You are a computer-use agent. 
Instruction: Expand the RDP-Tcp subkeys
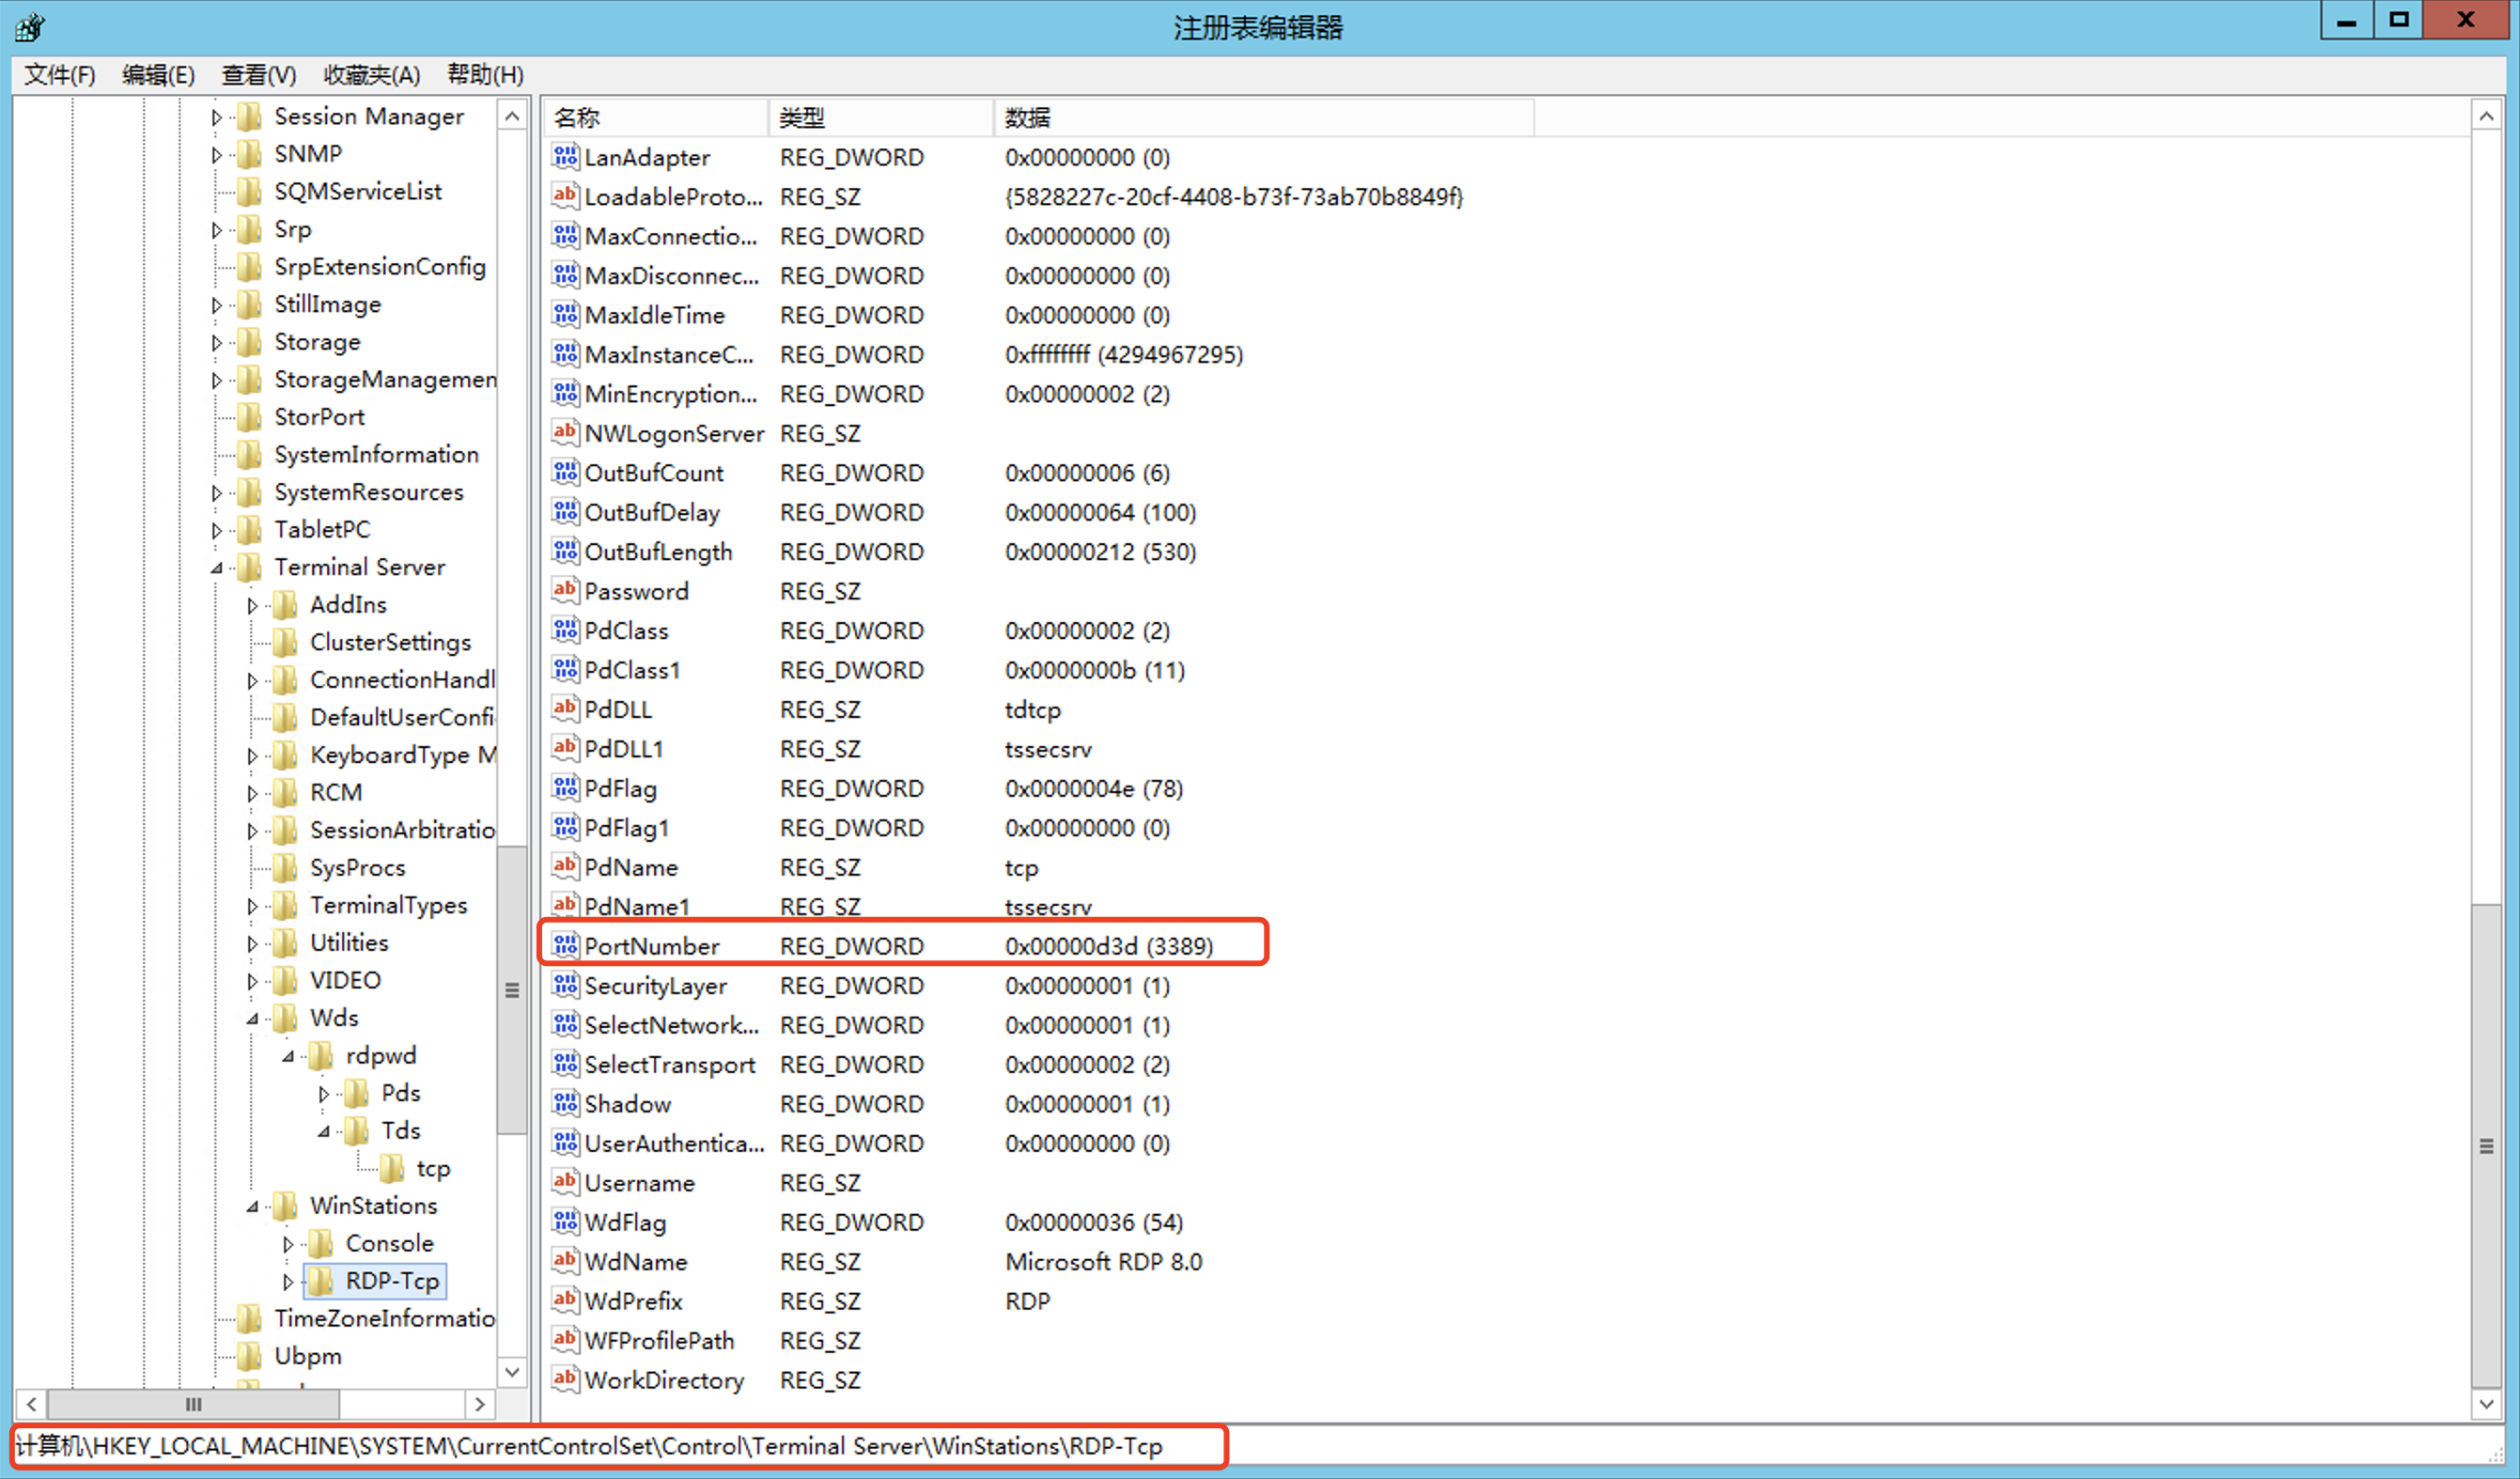click(288, 1281)
